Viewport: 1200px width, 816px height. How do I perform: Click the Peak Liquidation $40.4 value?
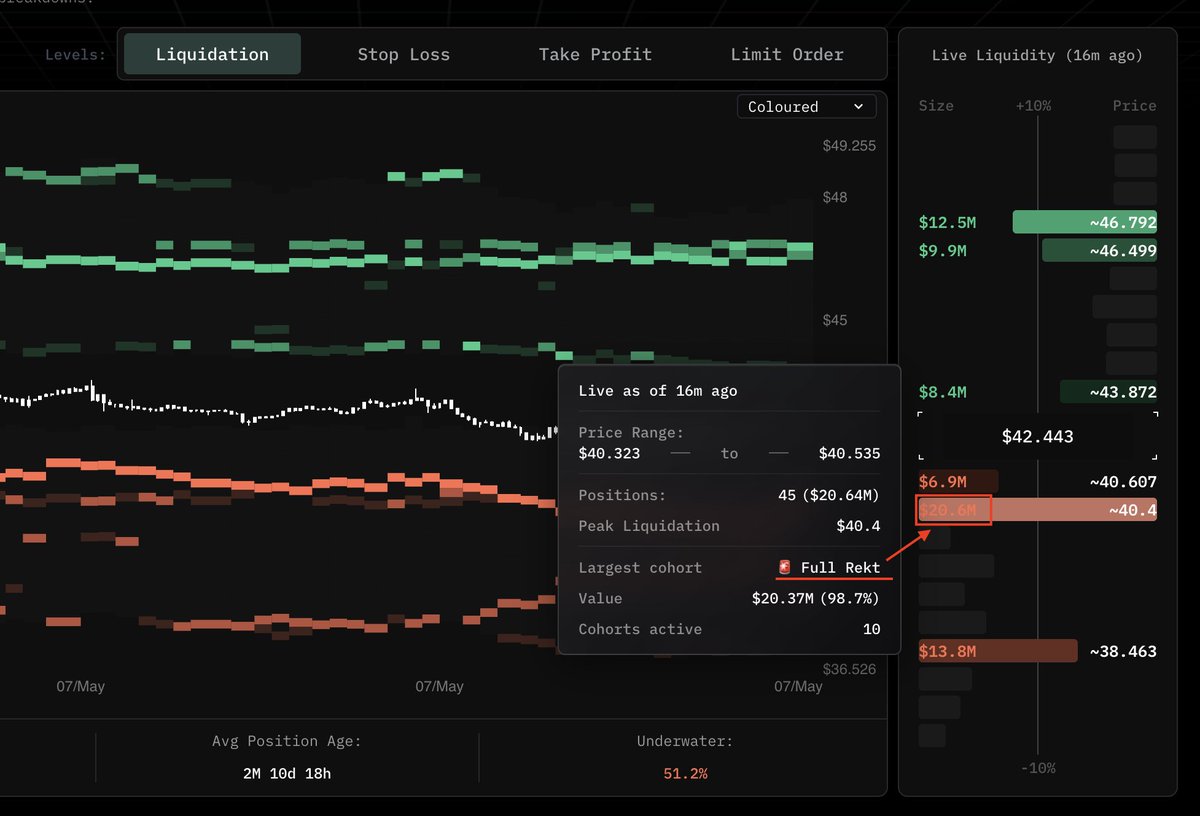coord(858,525)
